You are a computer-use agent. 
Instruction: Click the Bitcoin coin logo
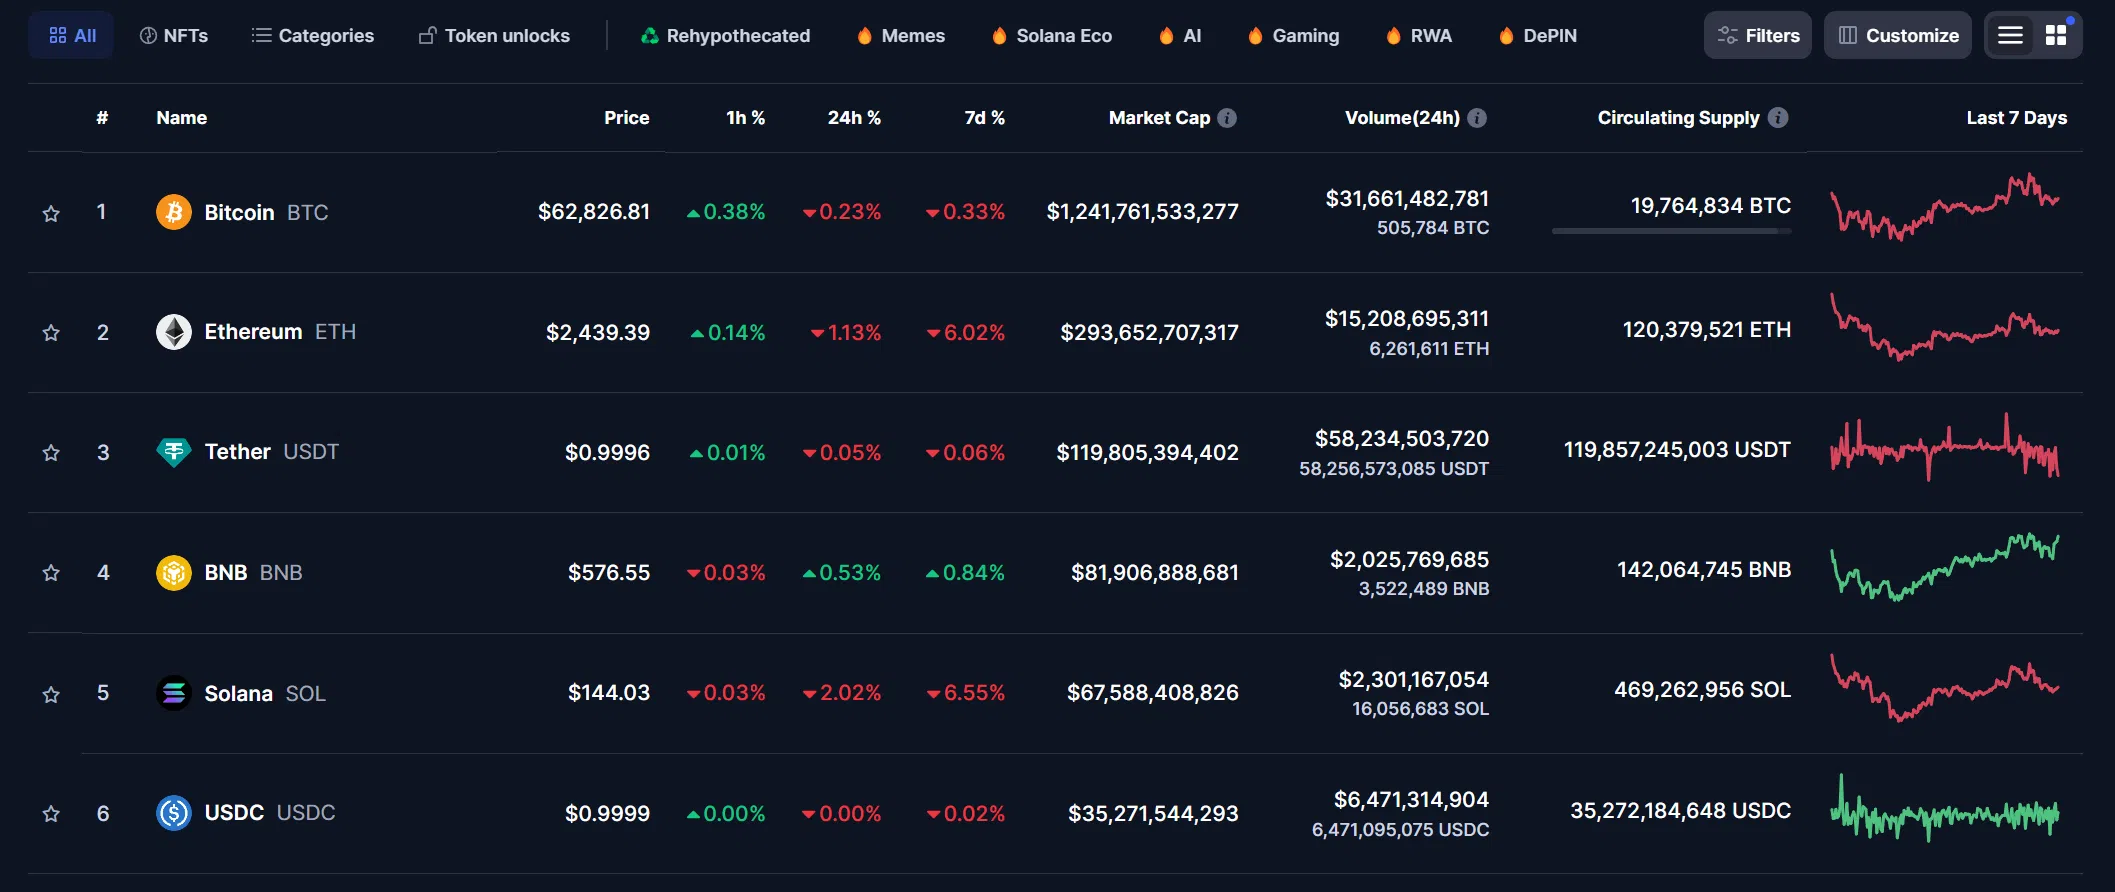pyautogui.click(x=174, y=212)
